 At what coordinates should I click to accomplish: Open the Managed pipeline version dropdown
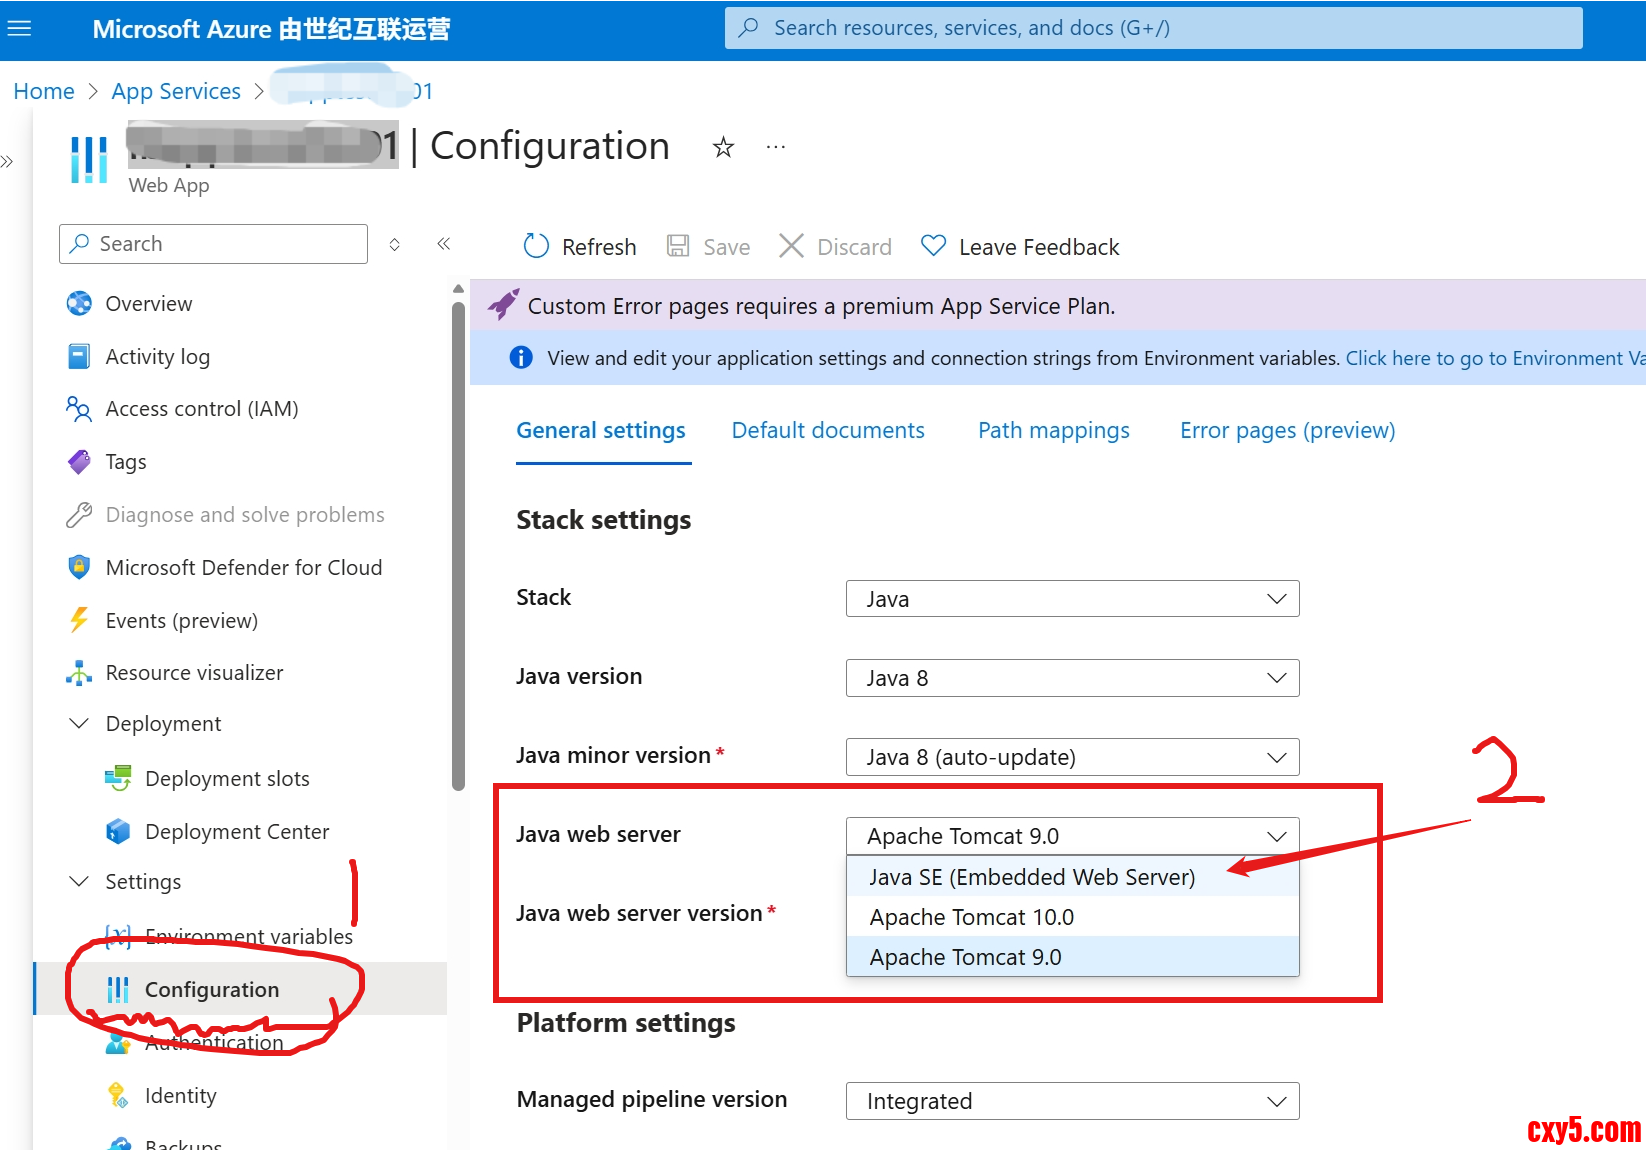(x=1072, y=1101)
